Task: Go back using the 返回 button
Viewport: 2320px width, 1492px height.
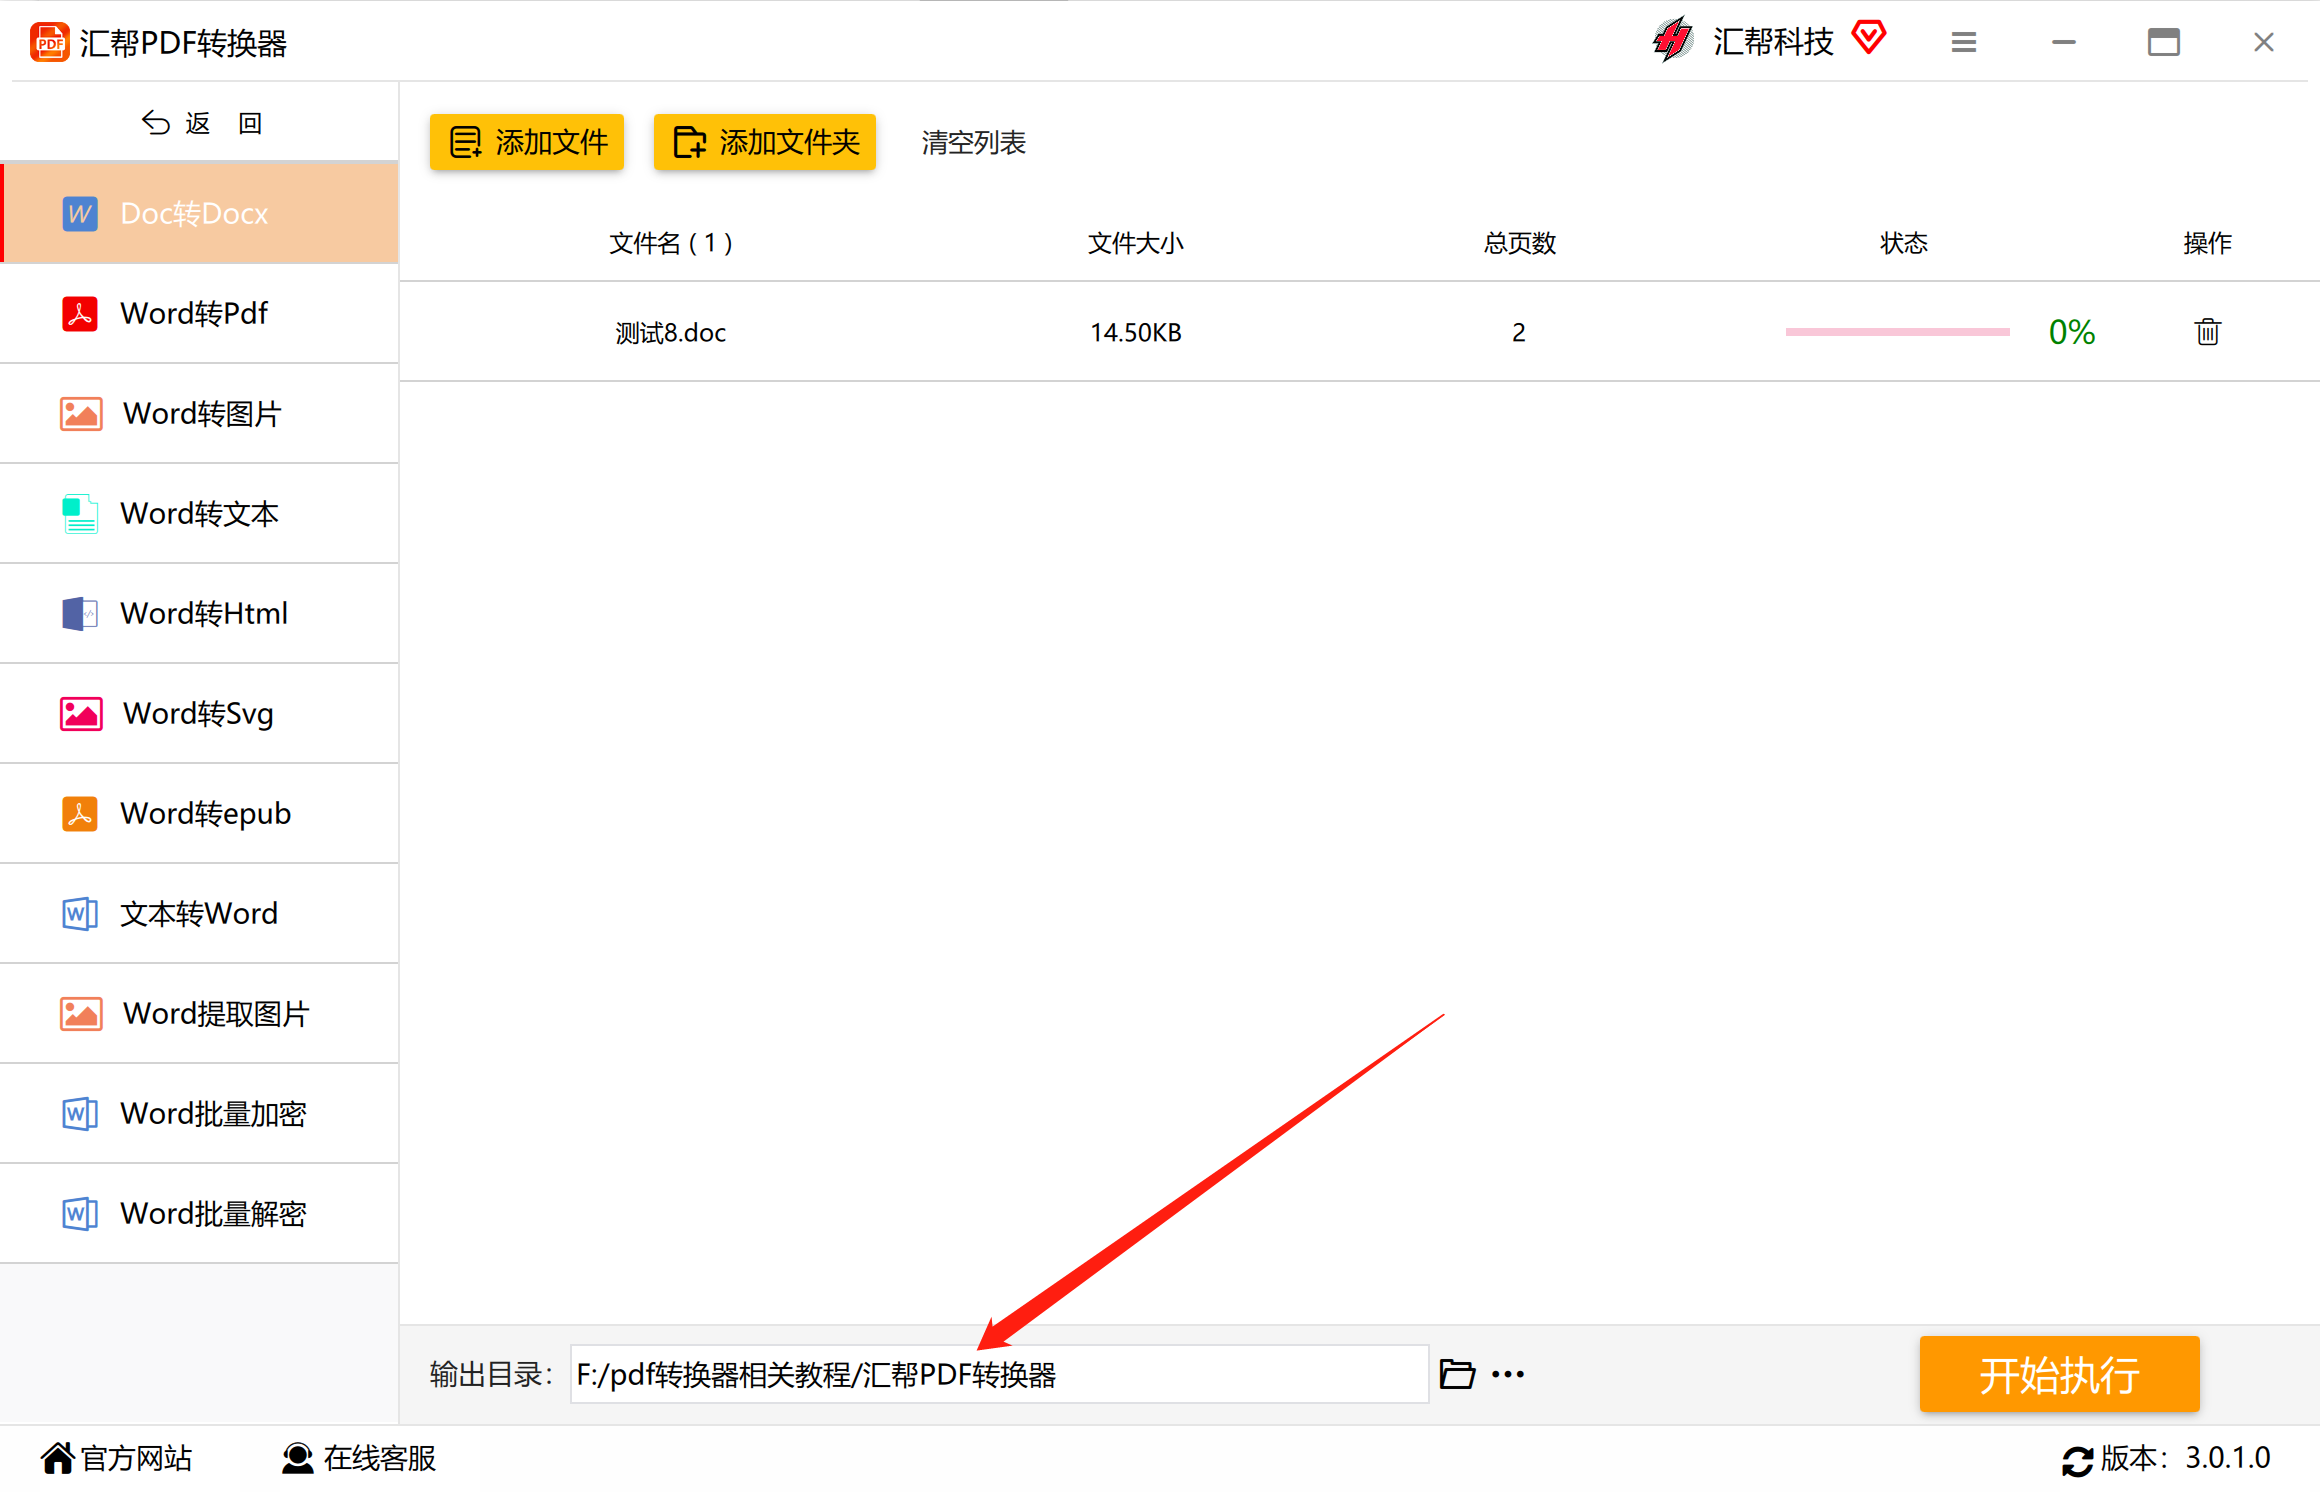Action: coord(200,123)
